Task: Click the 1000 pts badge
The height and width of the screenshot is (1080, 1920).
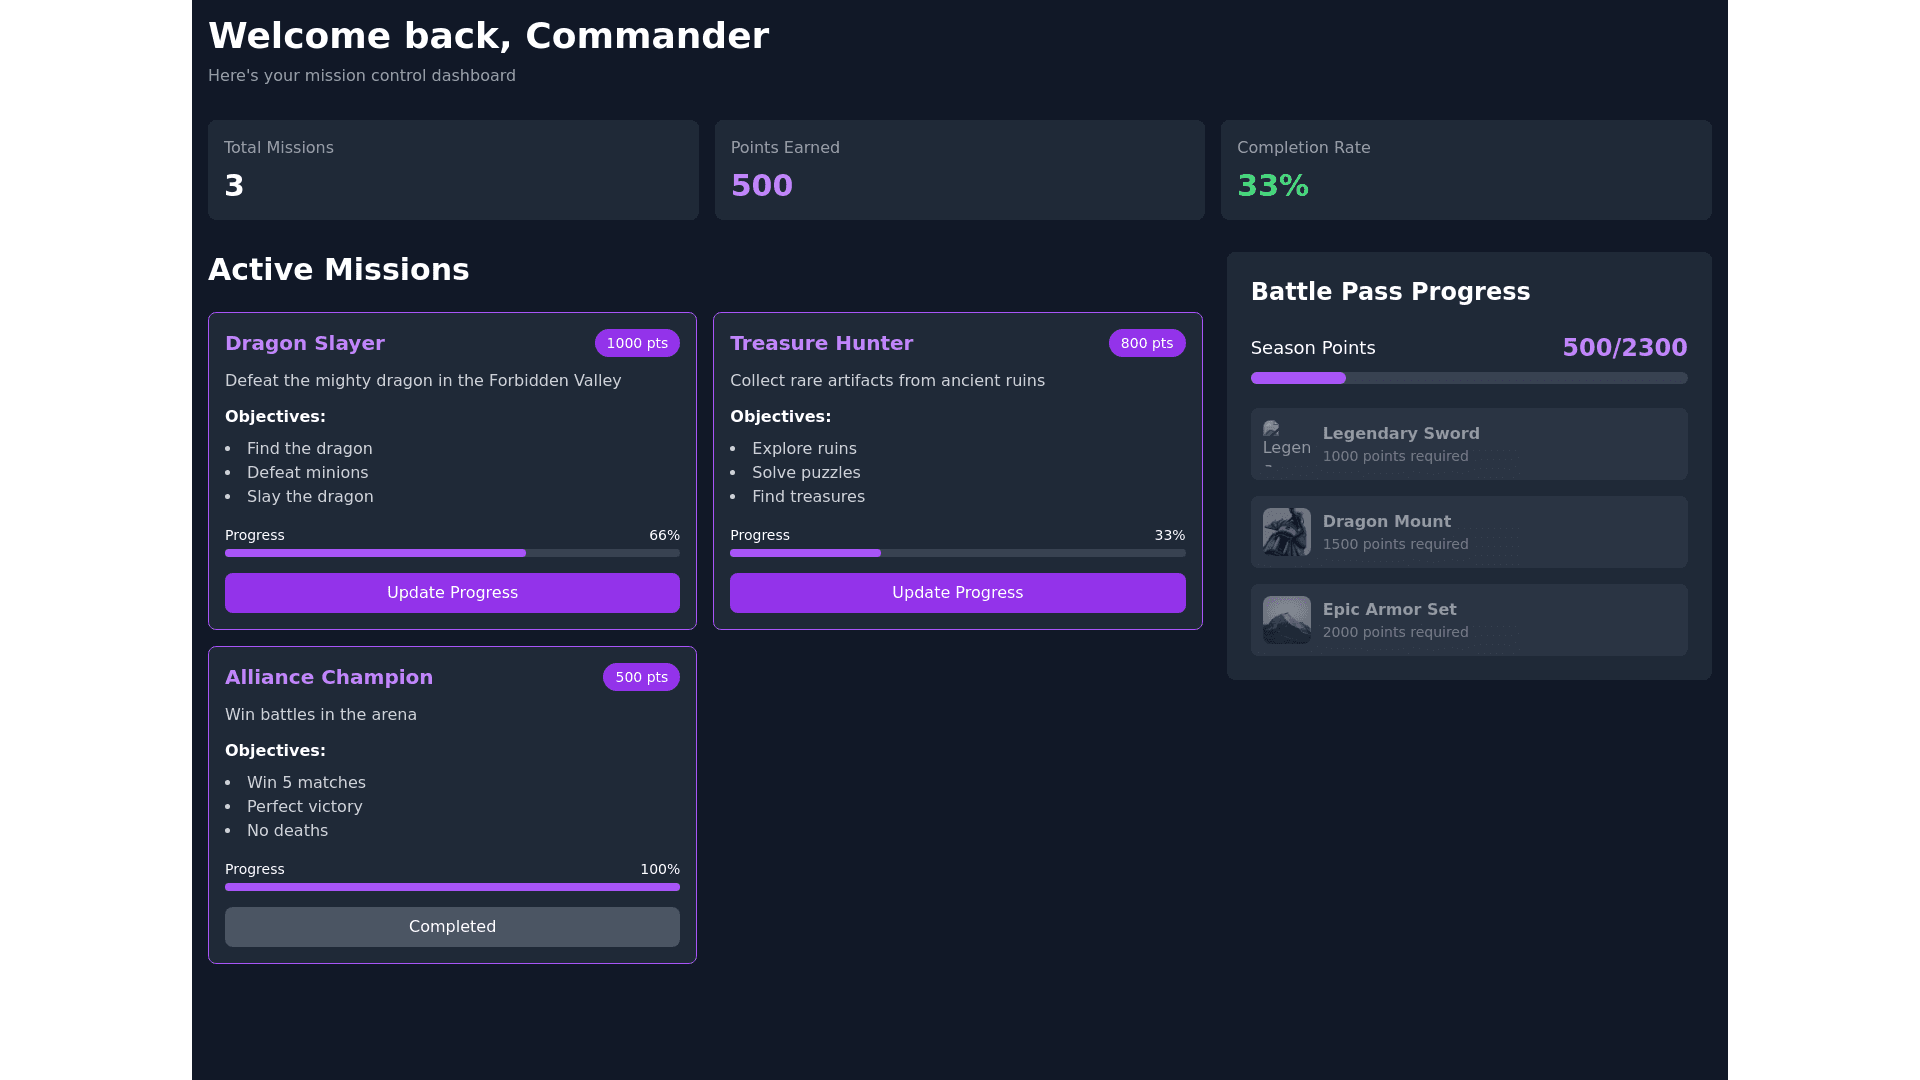Action: pos(637,343)
